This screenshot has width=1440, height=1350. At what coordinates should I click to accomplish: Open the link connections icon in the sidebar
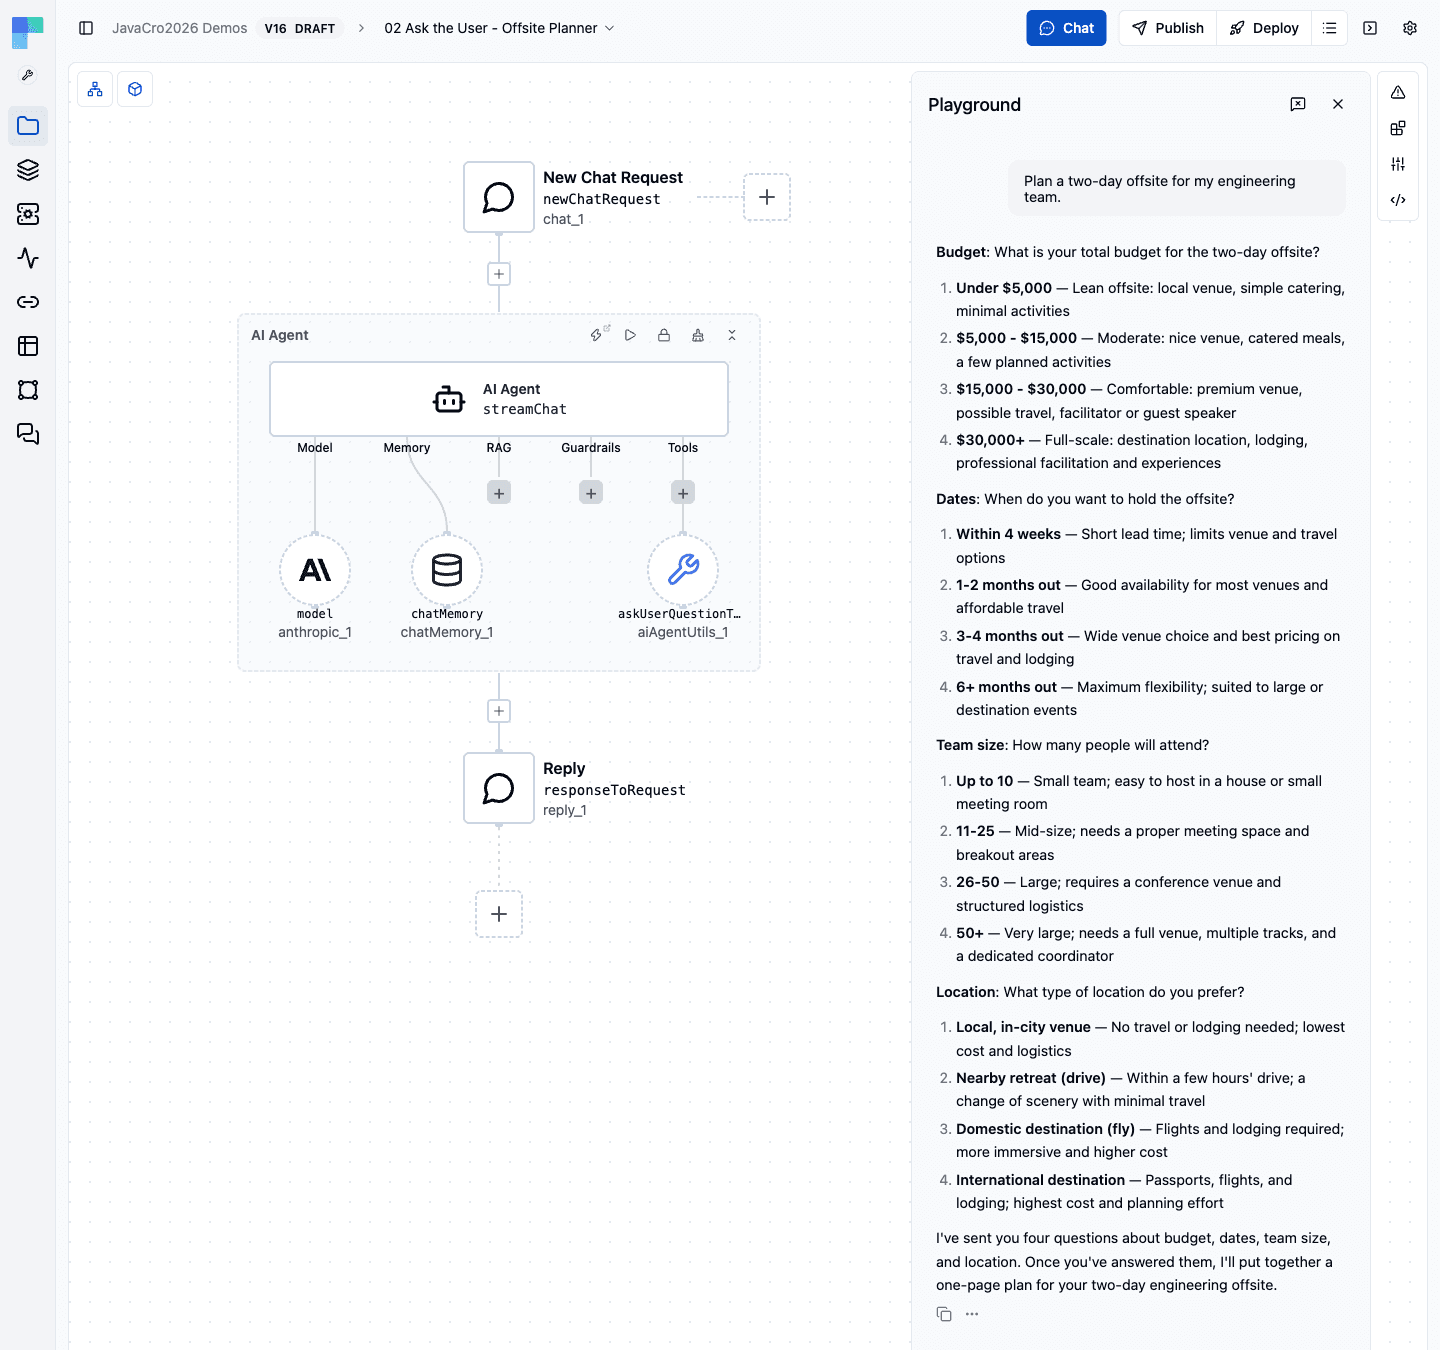[28, 302]
